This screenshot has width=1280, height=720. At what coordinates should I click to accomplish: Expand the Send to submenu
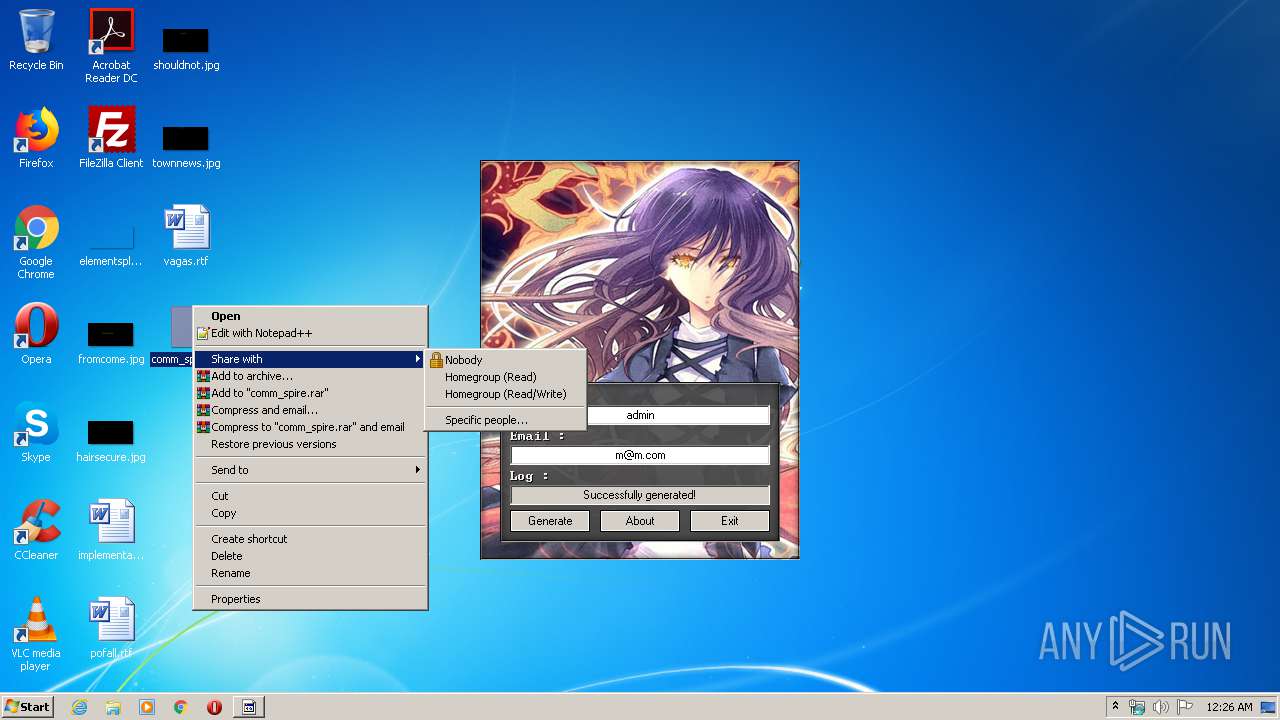(x=310, y=470)
